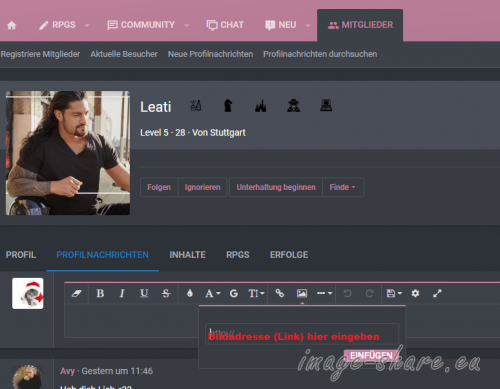Open the save draft dropdown
Screen dimensions: 500x389
click(394, 293)
